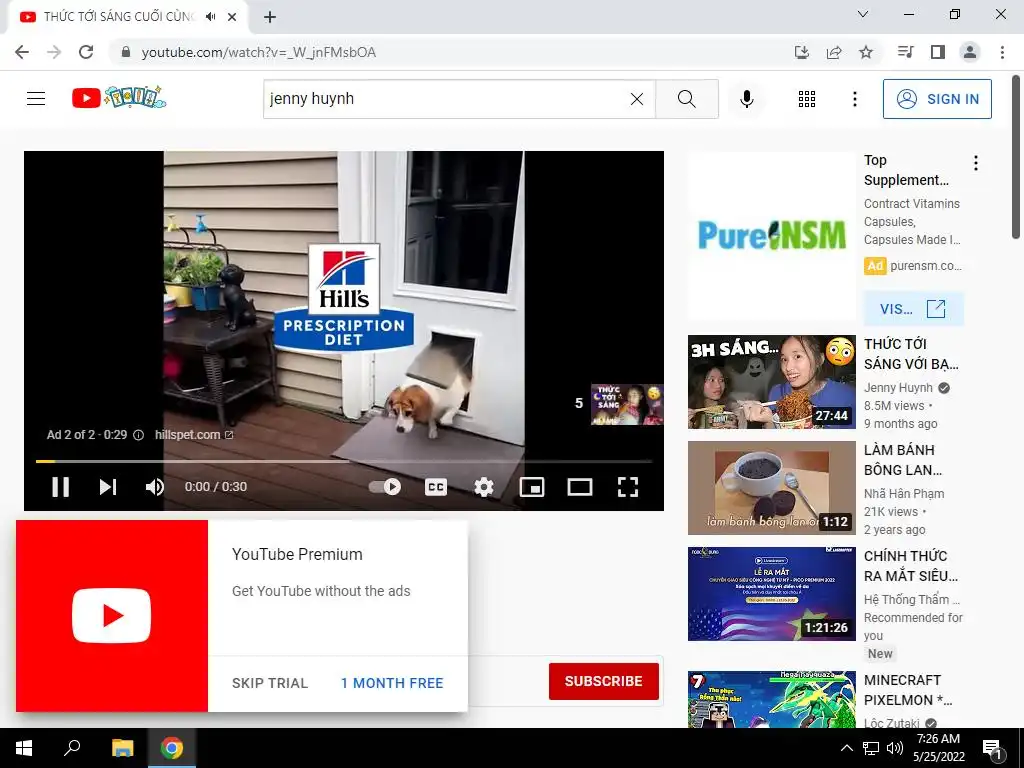
Task: Click the video progress bar
Action: click(344, 461)
